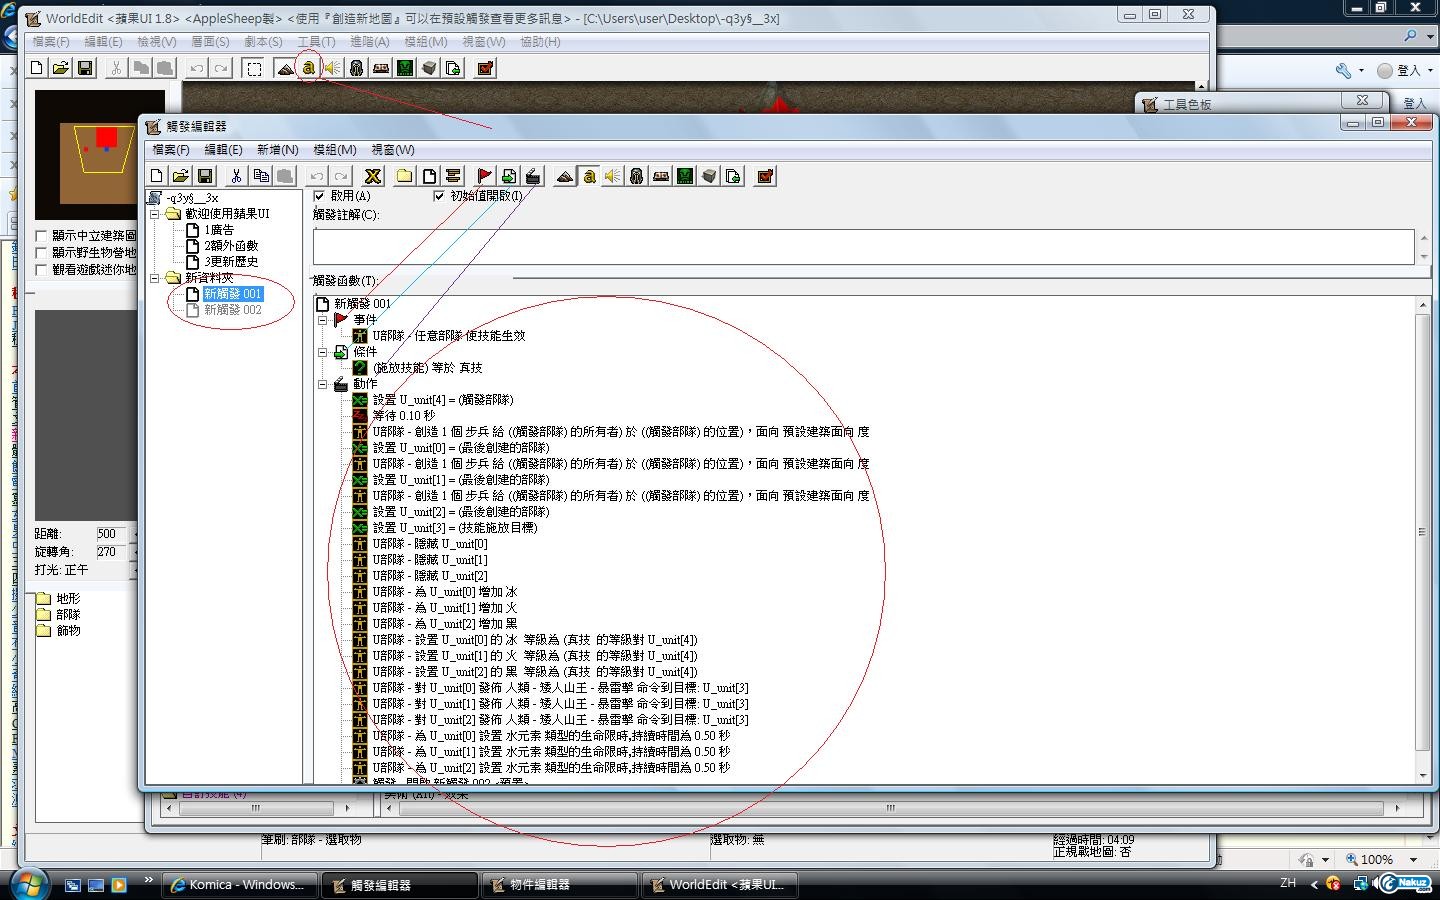Click the clapperboard new action icon

point(533,176)
